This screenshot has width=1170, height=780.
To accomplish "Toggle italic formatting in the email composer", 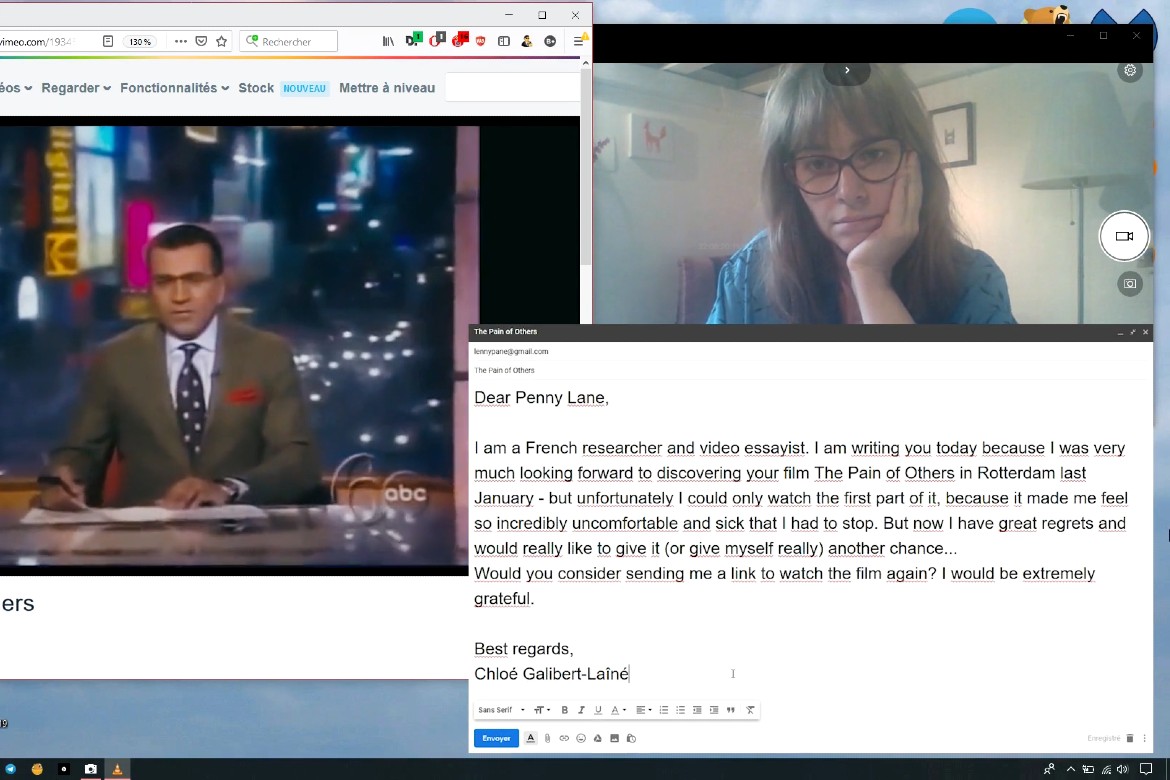I will [581, 710].
